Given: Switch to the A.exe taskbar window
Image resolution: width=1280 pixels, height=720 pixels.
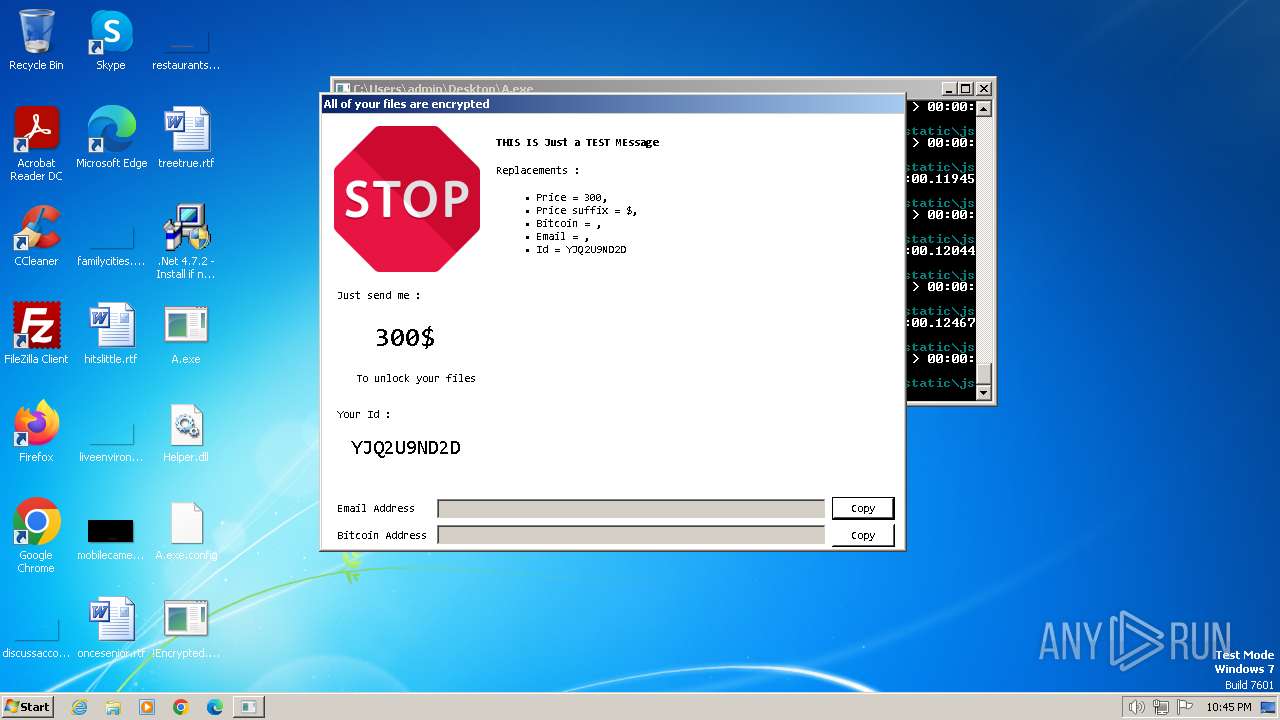Looking at the screenshot, I should tap(249, 707).
